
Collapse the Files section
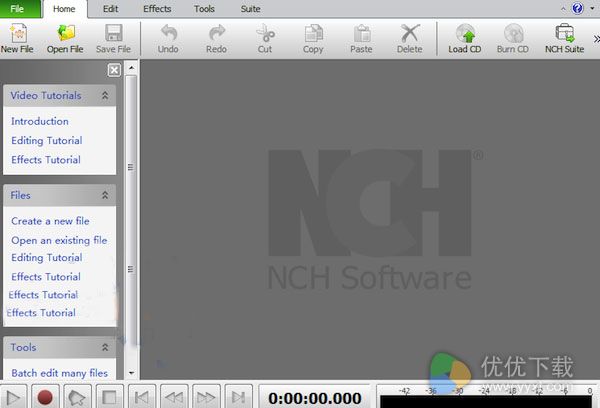(105, 195)
